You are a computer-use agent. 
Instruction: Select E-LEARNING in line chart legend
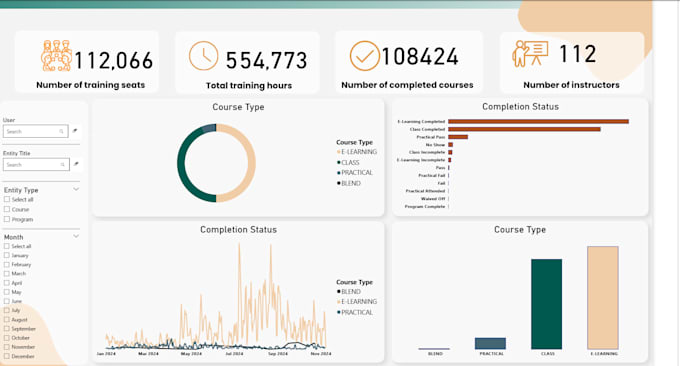357,301
